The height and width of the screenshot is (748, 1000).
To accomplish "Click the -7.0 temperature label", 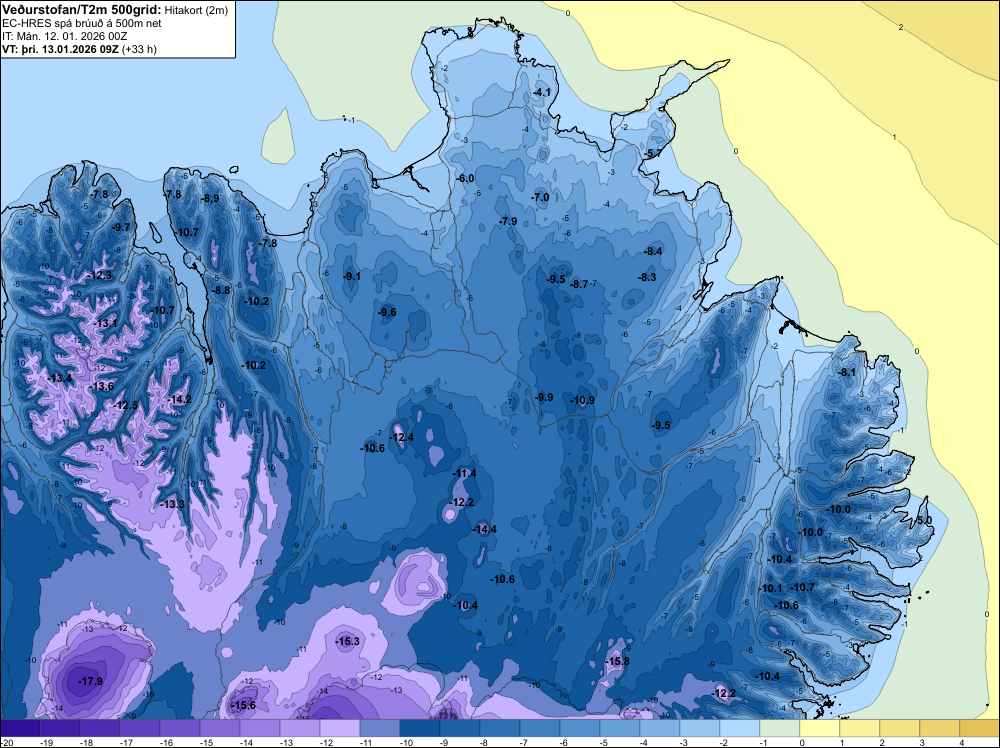I will click(x=540, y=197).
